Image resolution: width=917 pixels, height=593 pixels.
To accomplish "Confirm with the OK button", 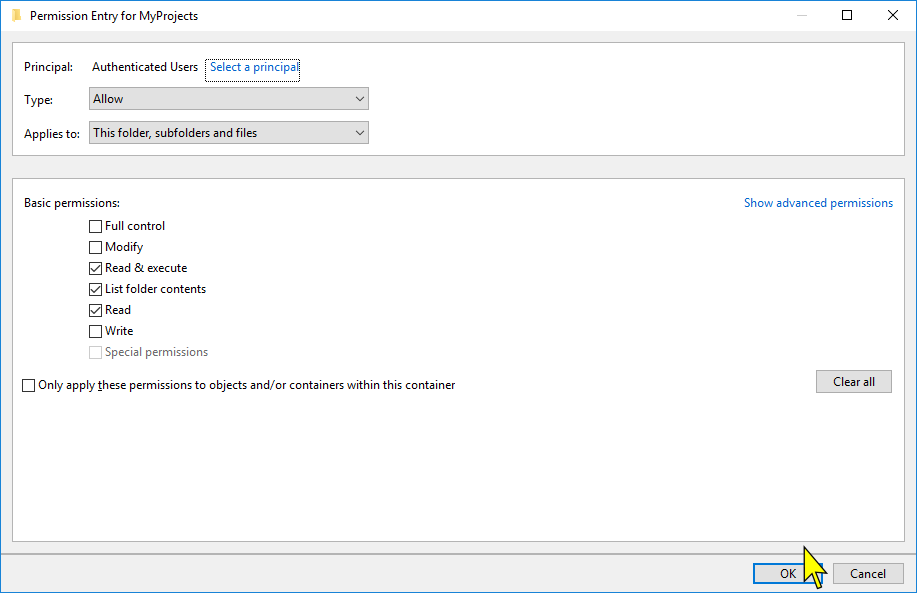I will pos(788,574).
